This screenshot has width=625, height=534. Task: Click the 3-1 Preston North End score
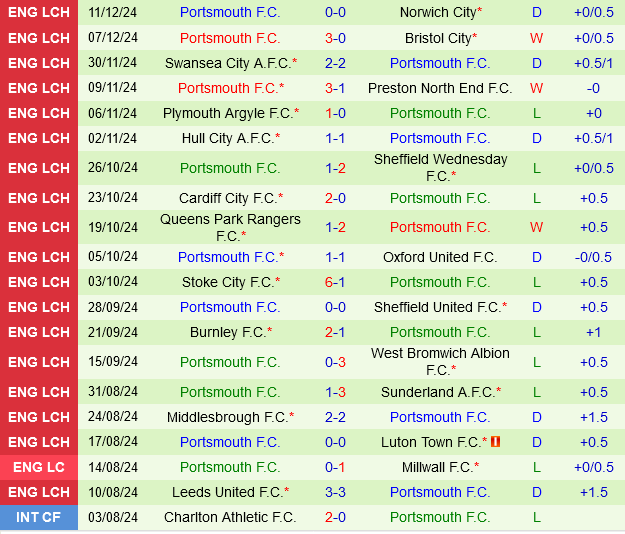click(335, 88)
